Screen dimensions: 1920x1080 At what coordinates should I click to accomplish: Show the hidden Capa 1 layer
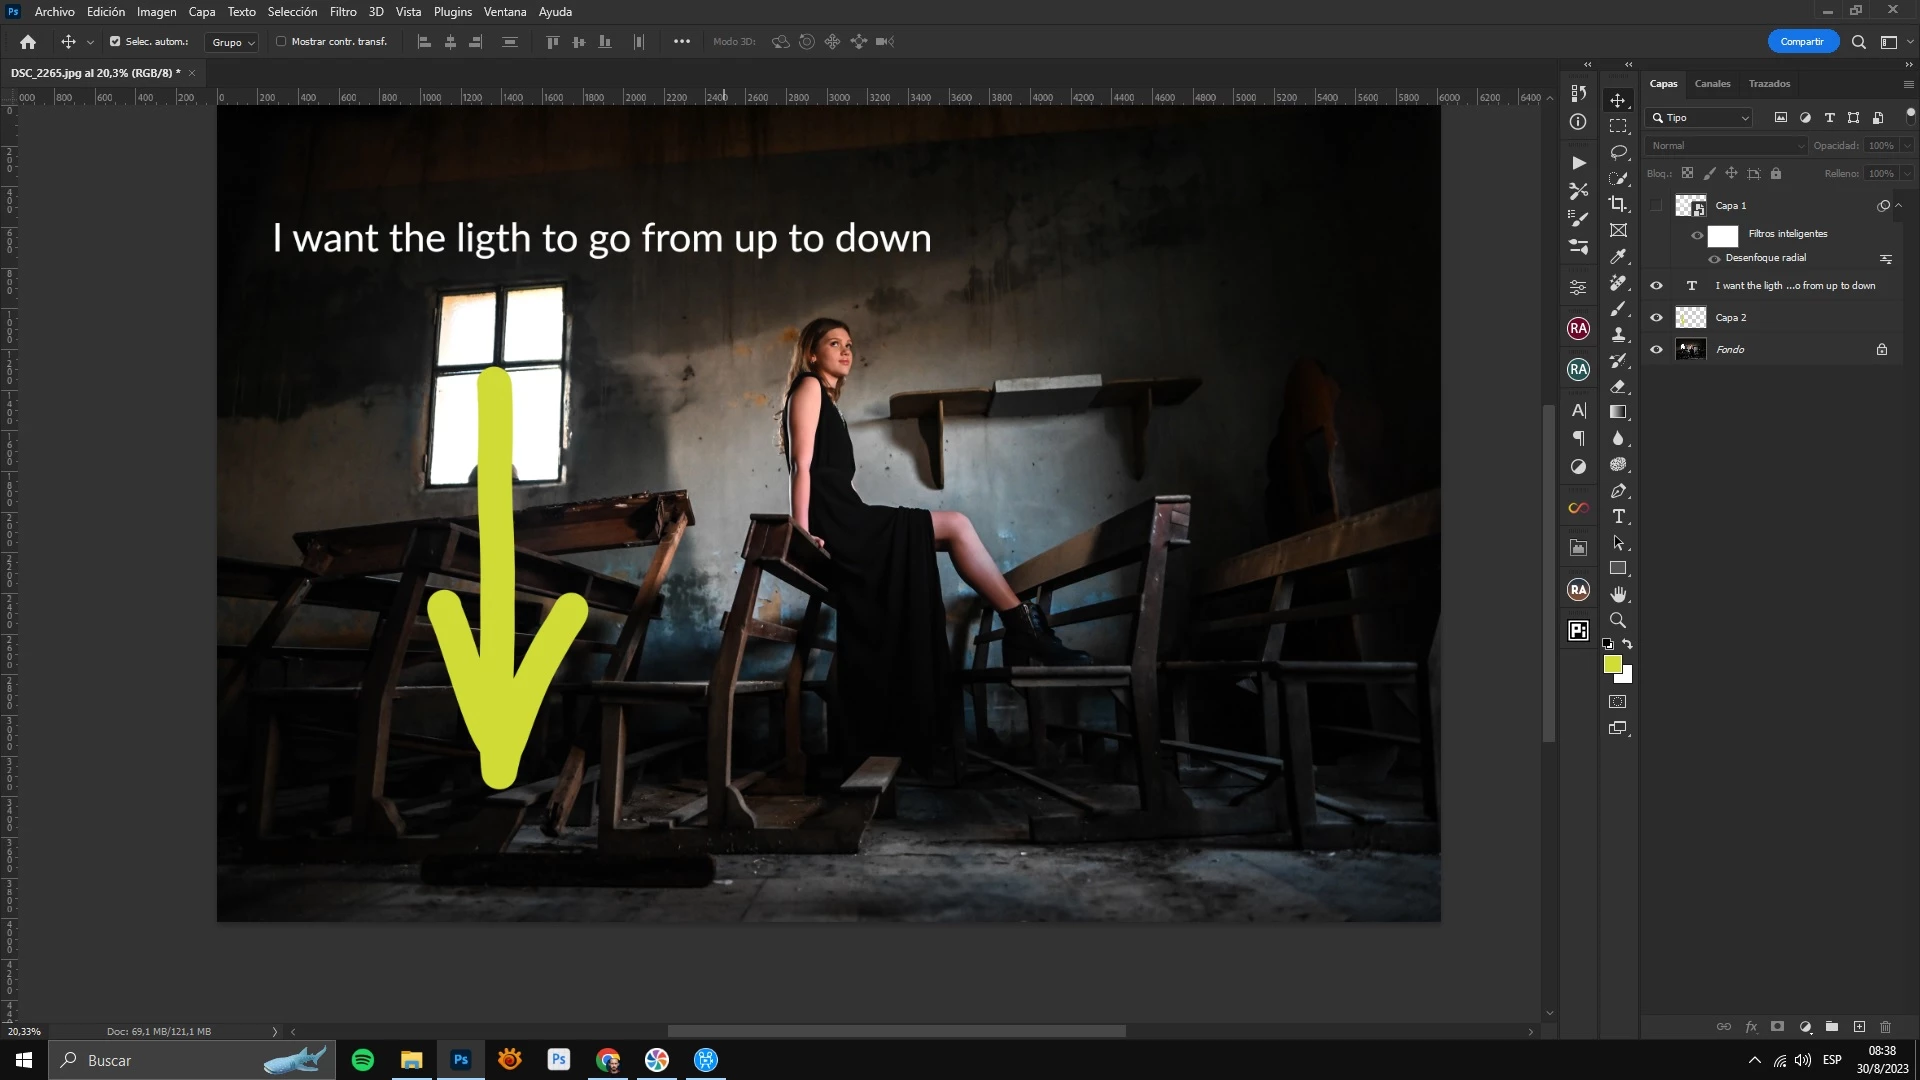coord(1656,206)
